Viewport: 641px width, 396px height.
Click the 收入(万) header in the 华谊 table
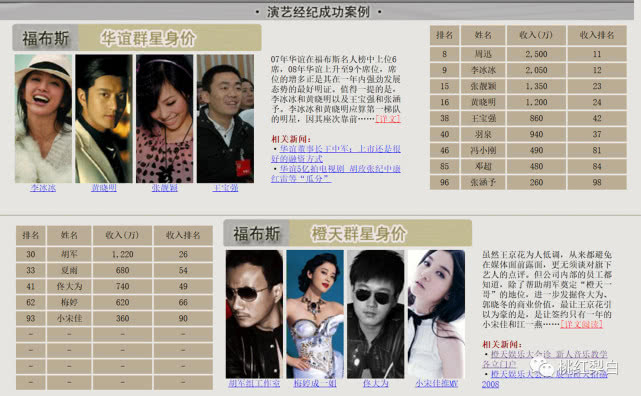[x=536, y=35]
